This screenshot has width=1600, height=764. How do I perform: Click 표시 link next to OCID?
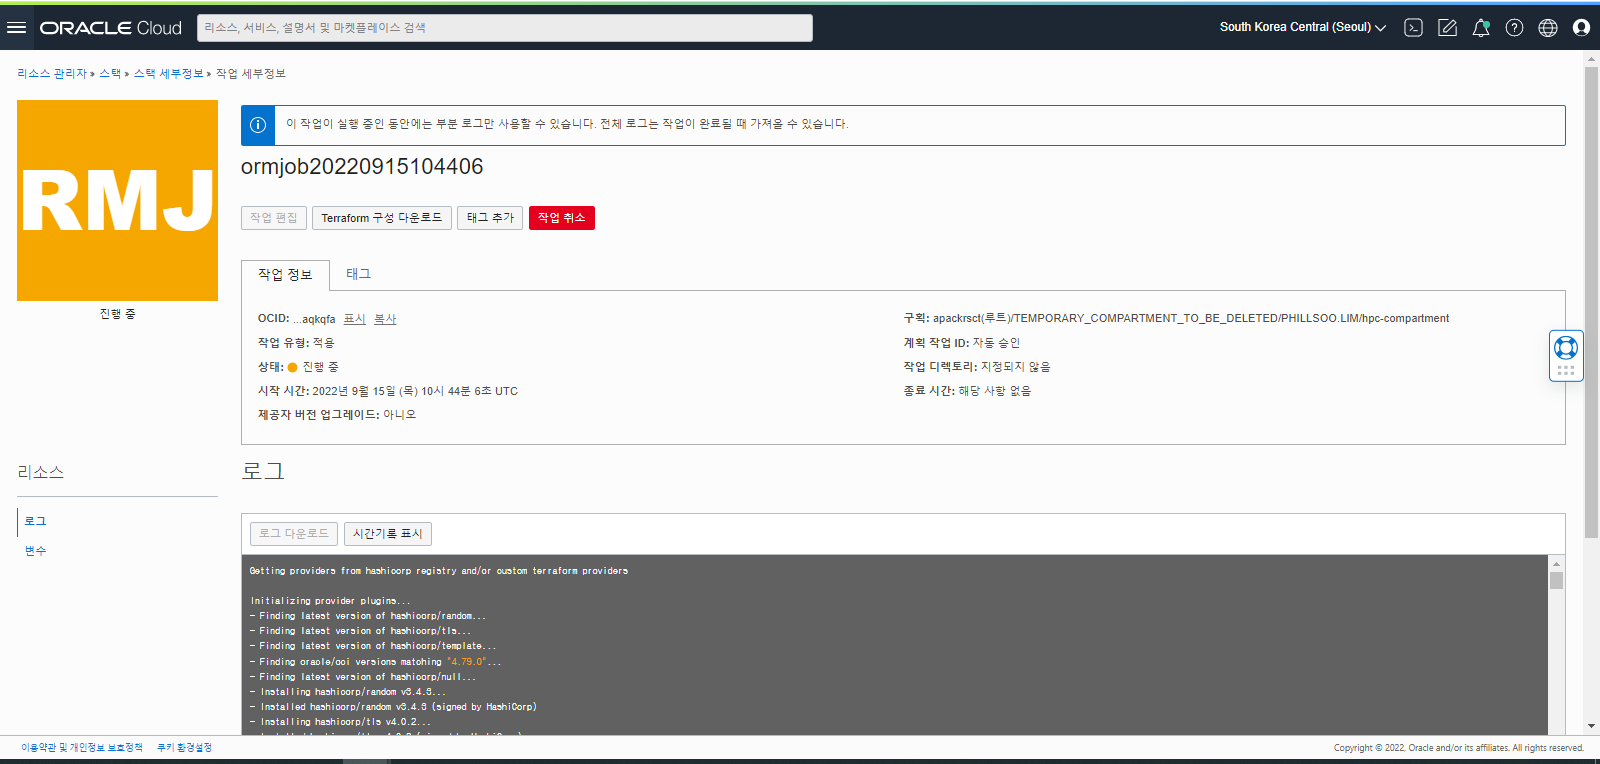(355, 319)
